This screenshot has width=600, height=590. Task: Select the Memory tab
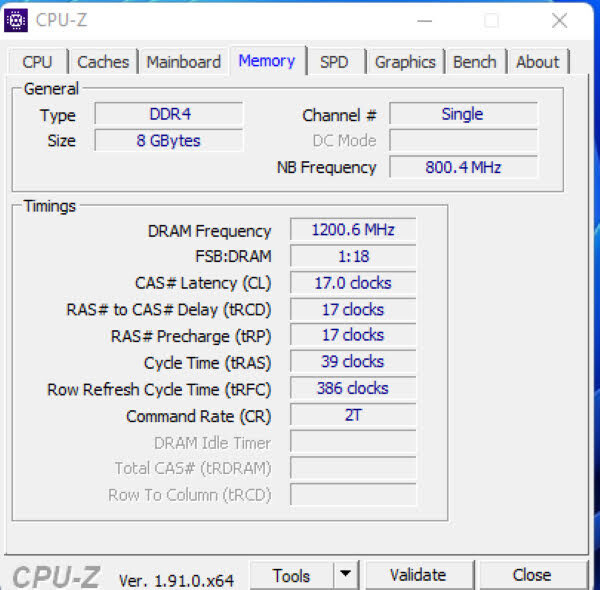pos(267,60)
